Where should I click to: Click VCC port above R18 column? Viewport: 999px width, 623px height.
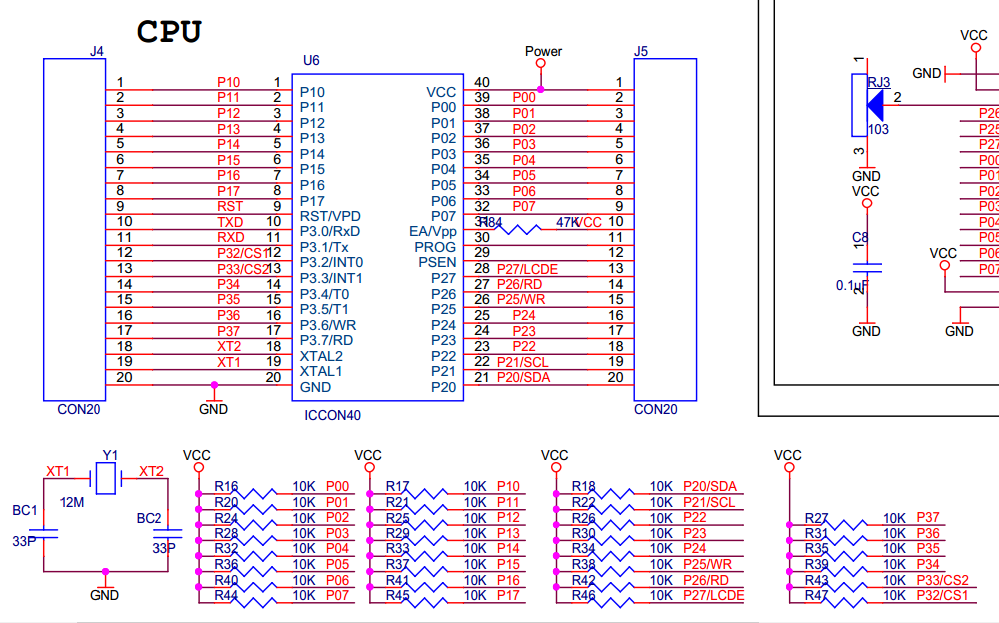point(555,461)
